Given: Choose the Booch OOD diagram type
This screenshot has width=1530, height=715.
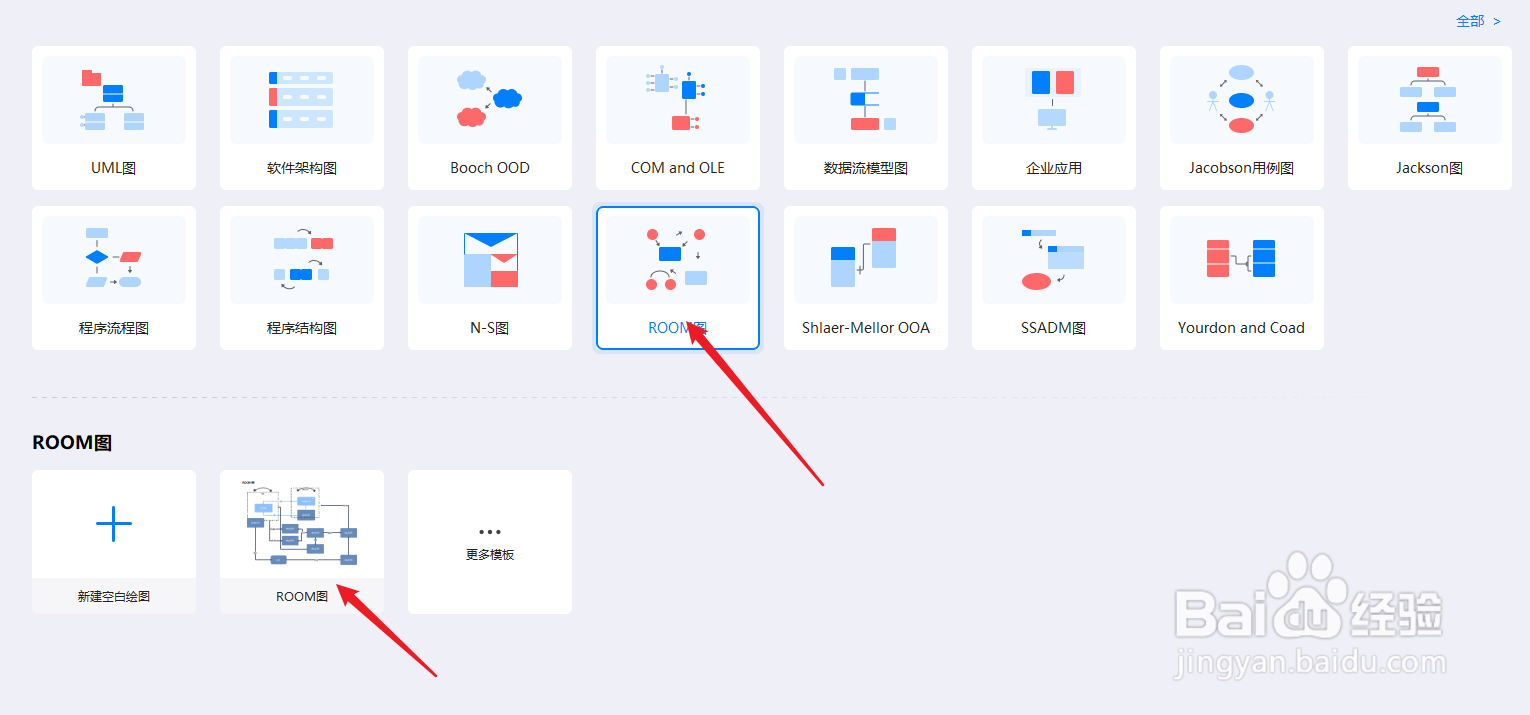Looking at the screenshot, I should [x=489, y=118].
